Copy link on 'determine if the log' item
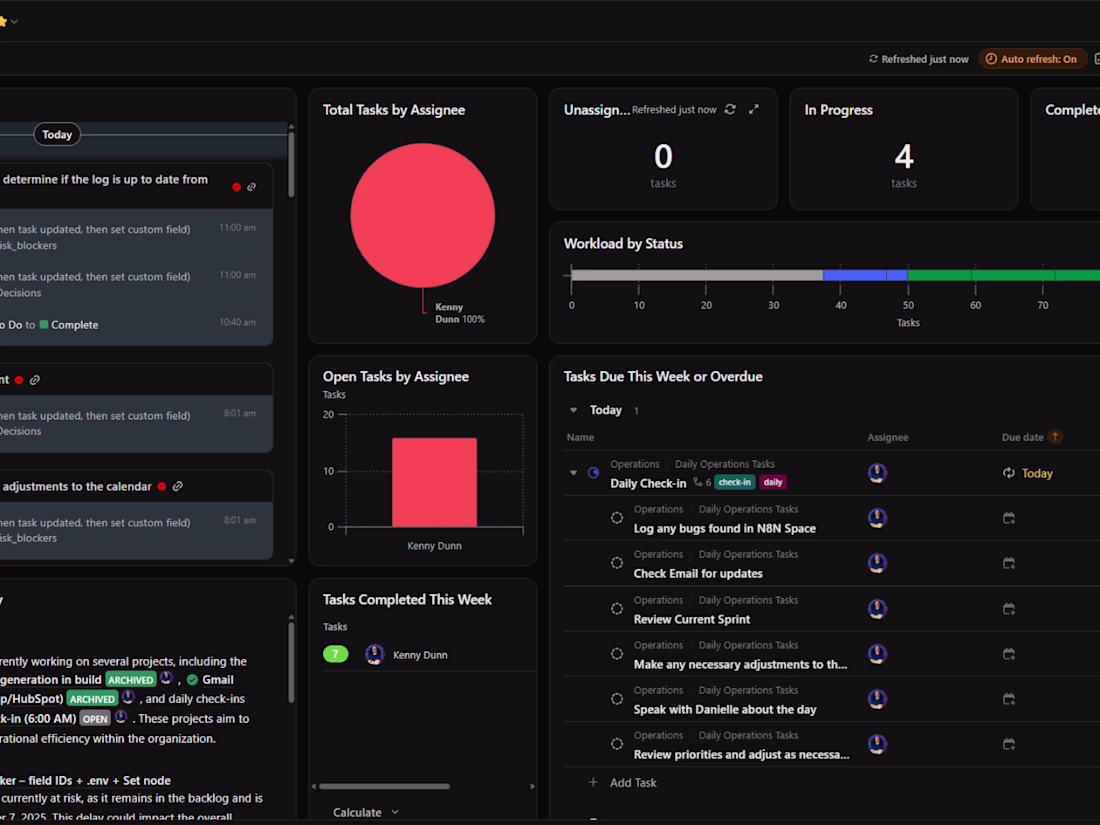Viewport: 1100px width, 825px height. tap(251, 187)
